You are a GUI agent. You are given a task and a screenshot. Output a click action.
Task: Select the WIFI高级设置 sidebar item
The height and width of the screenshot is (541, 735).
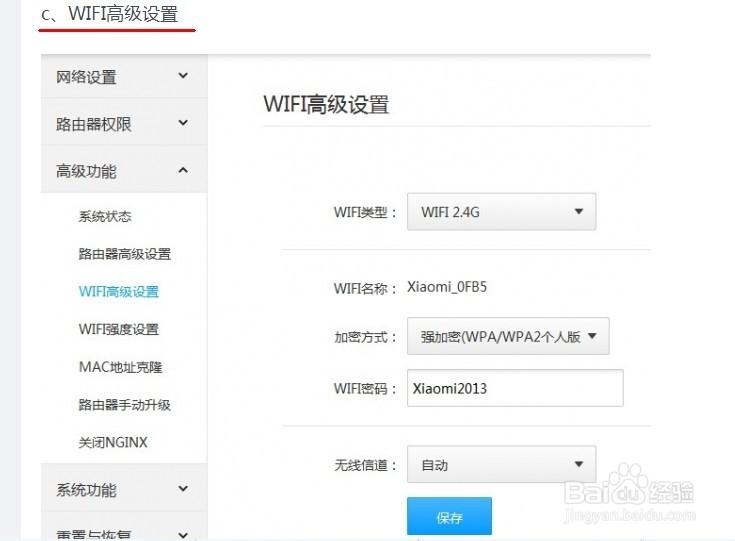(x=119, y=292)
